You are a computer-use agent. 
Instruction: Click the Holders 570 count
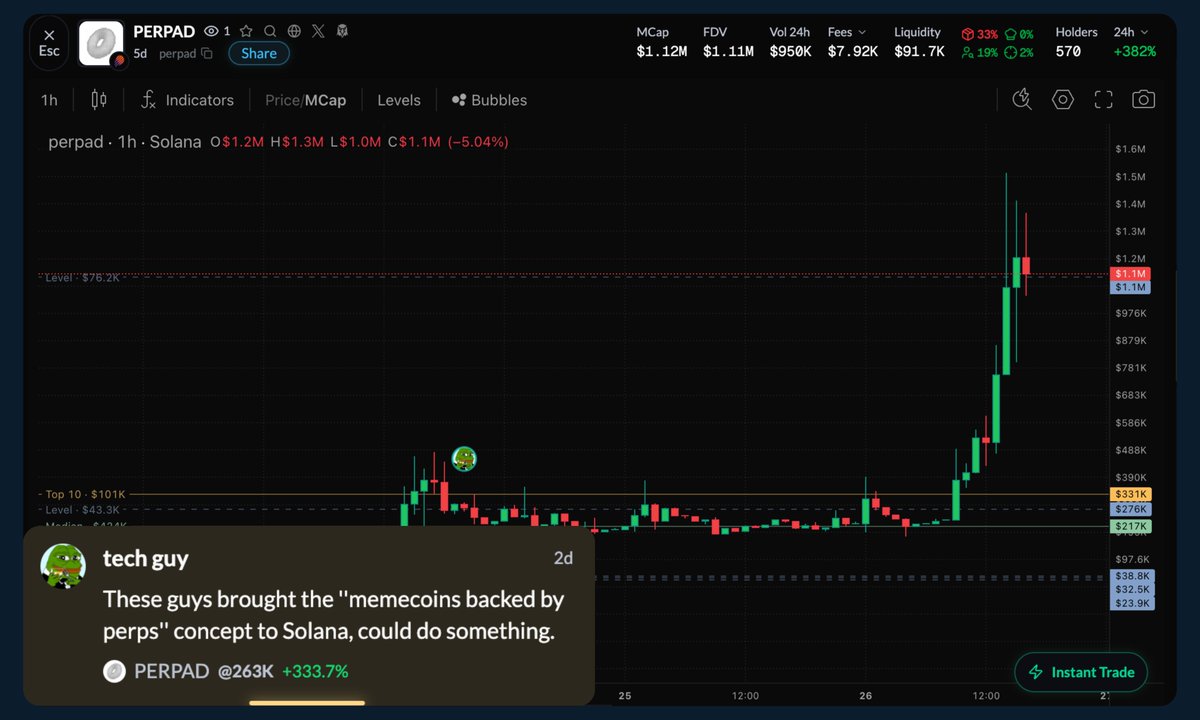1068,51
